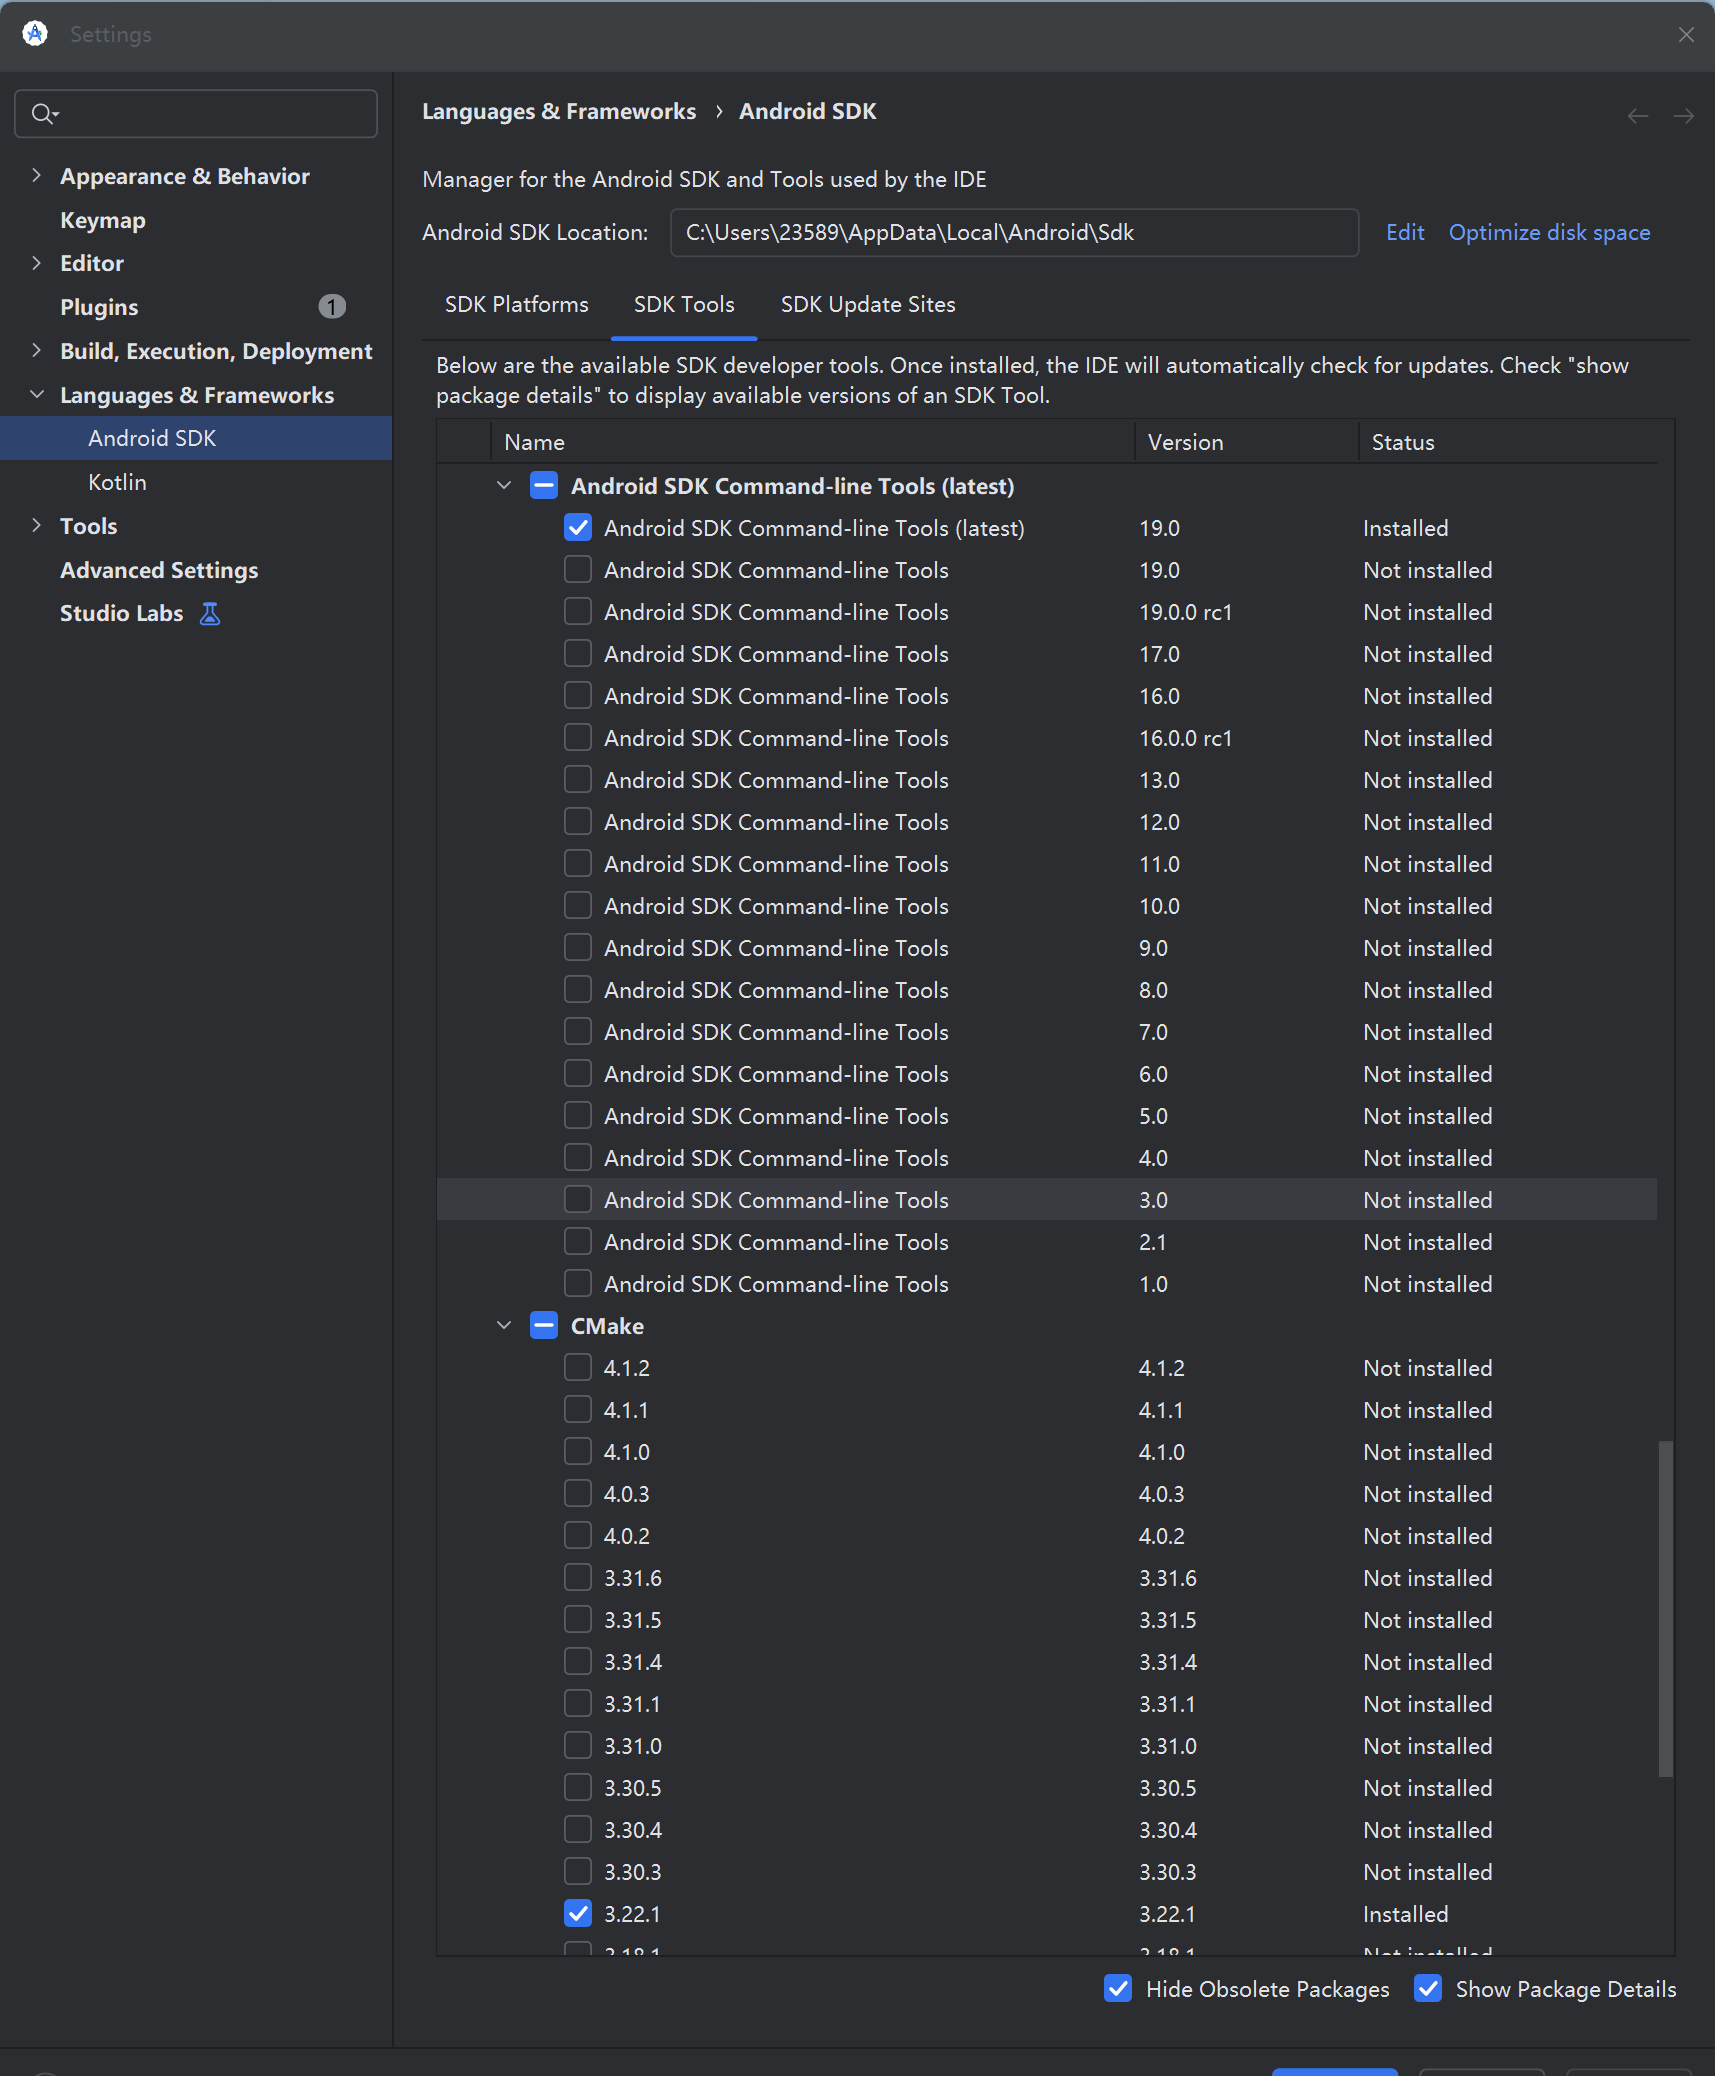
Task: Collapse Languages & Frameworks section
Action: (37, 395)
